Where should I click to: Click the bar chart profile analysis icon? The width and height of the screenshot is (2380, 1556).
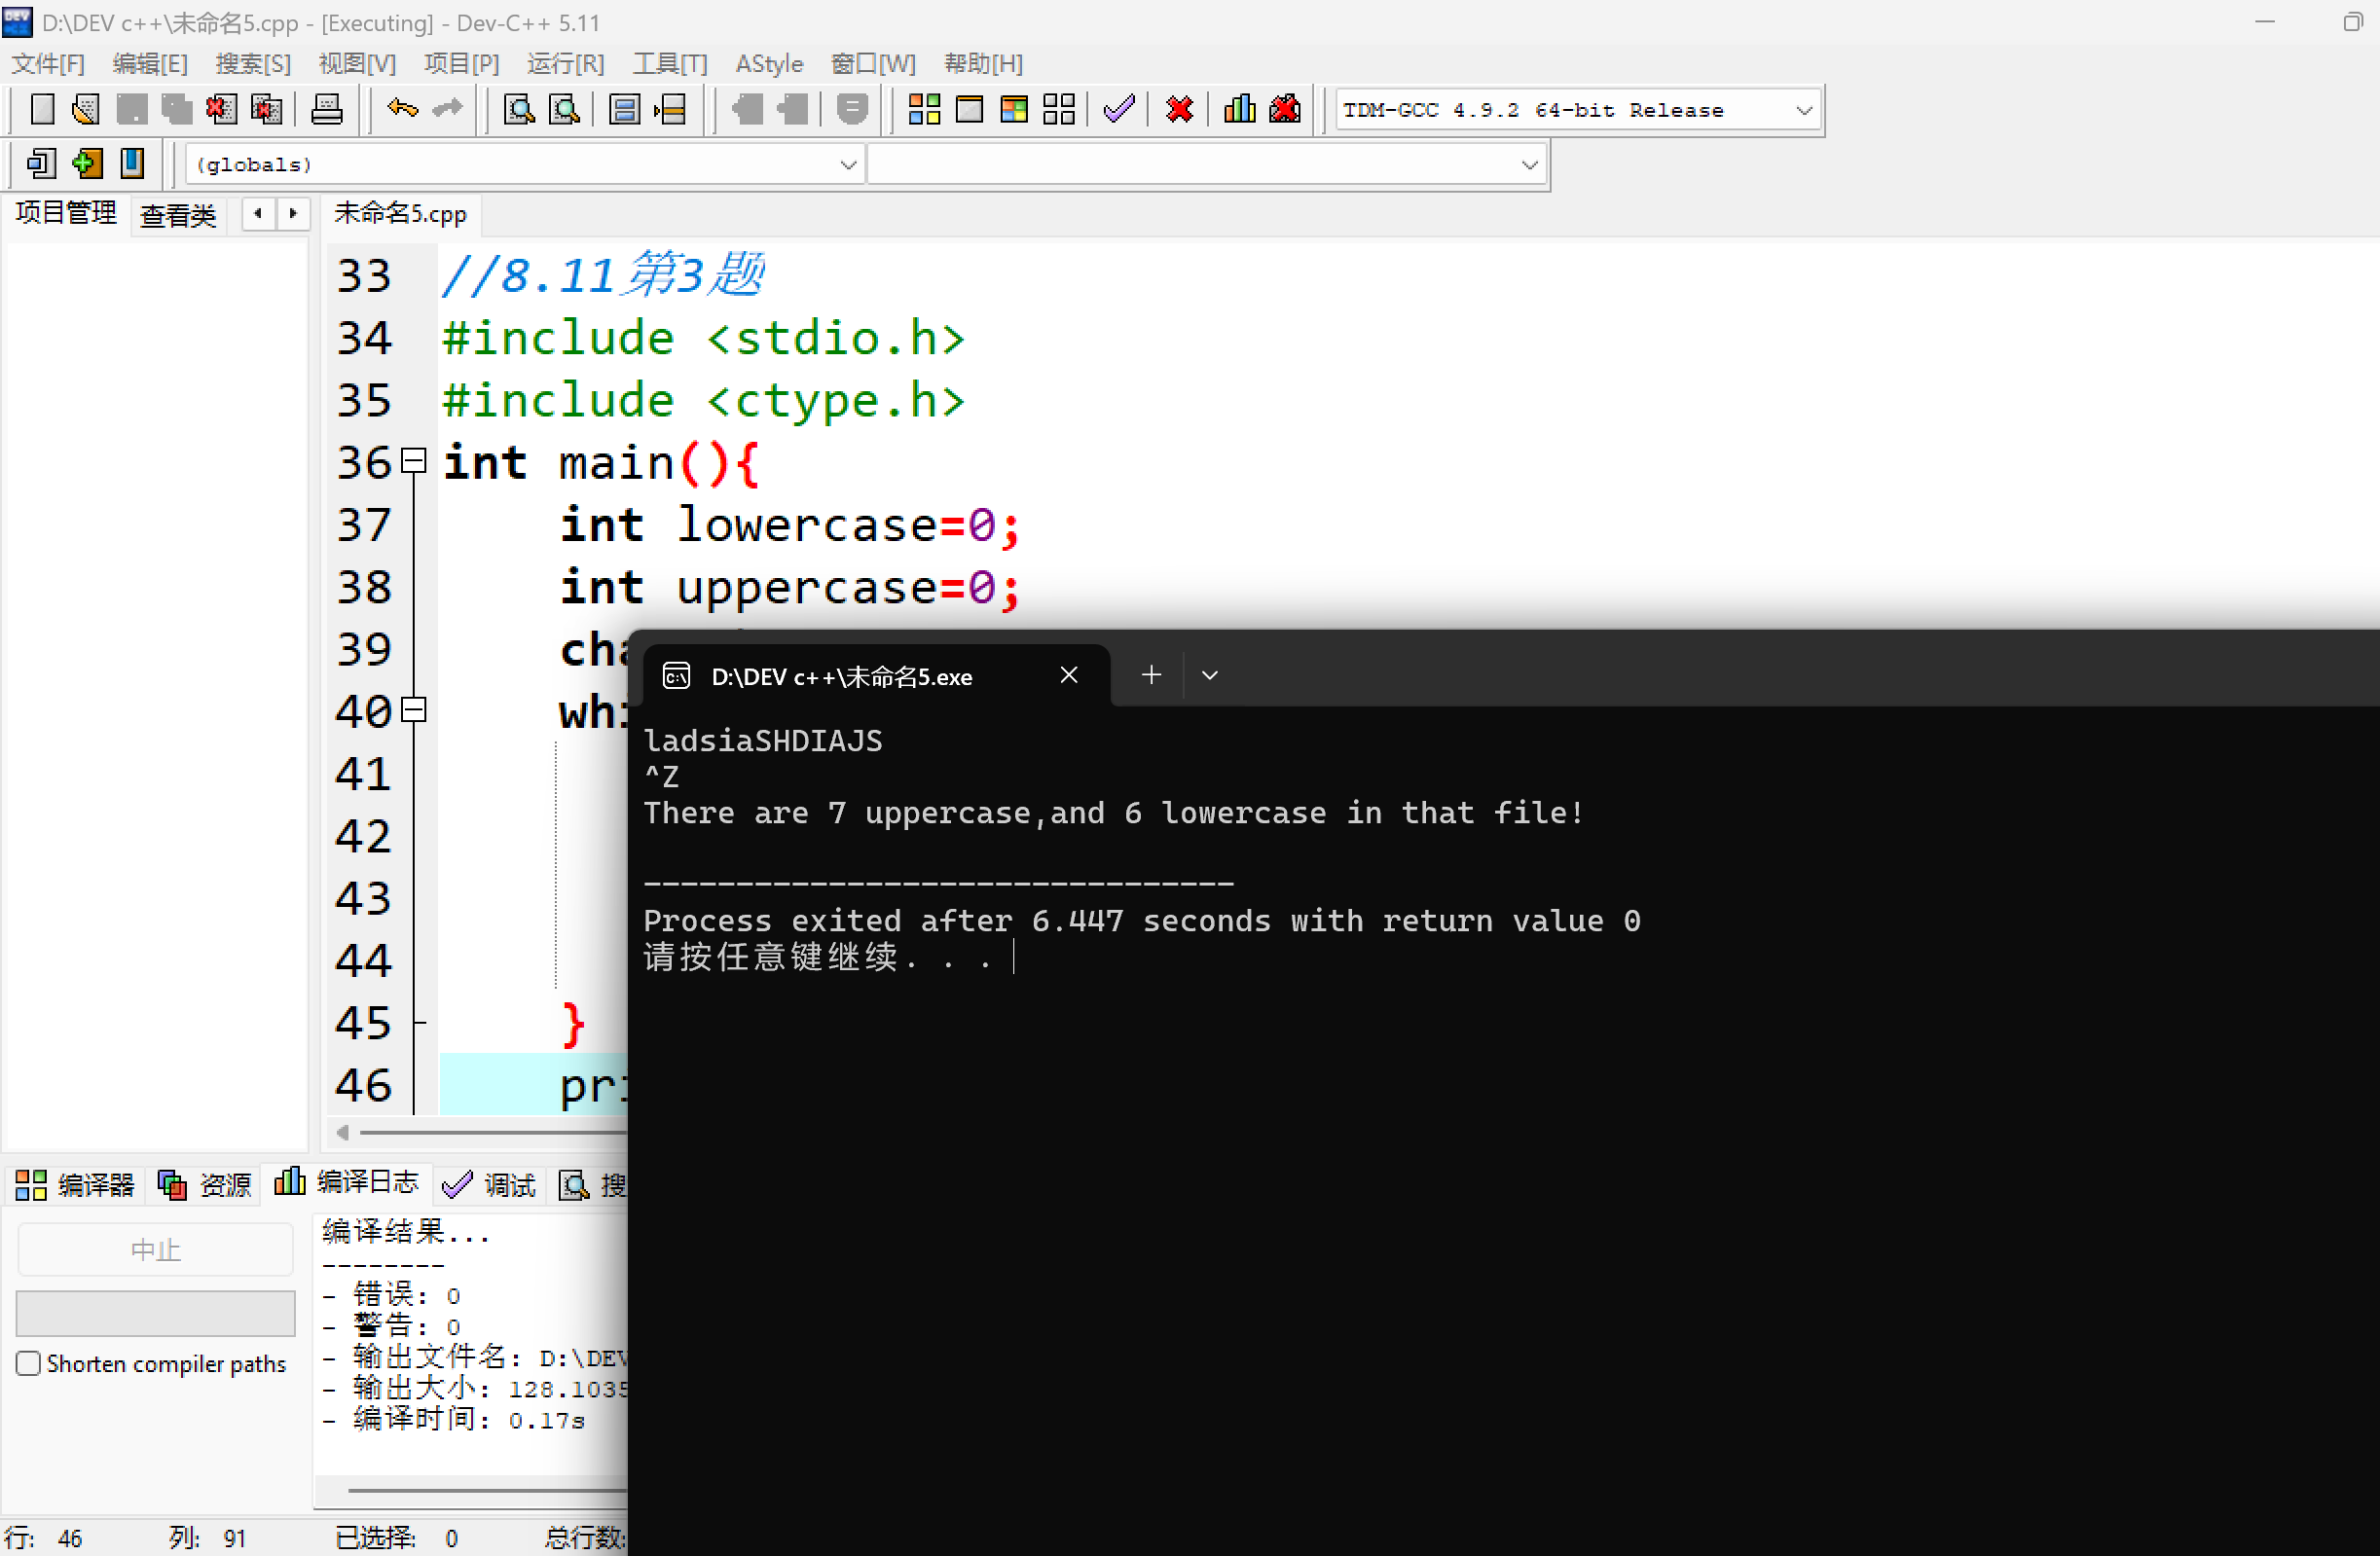(1239, 109)
